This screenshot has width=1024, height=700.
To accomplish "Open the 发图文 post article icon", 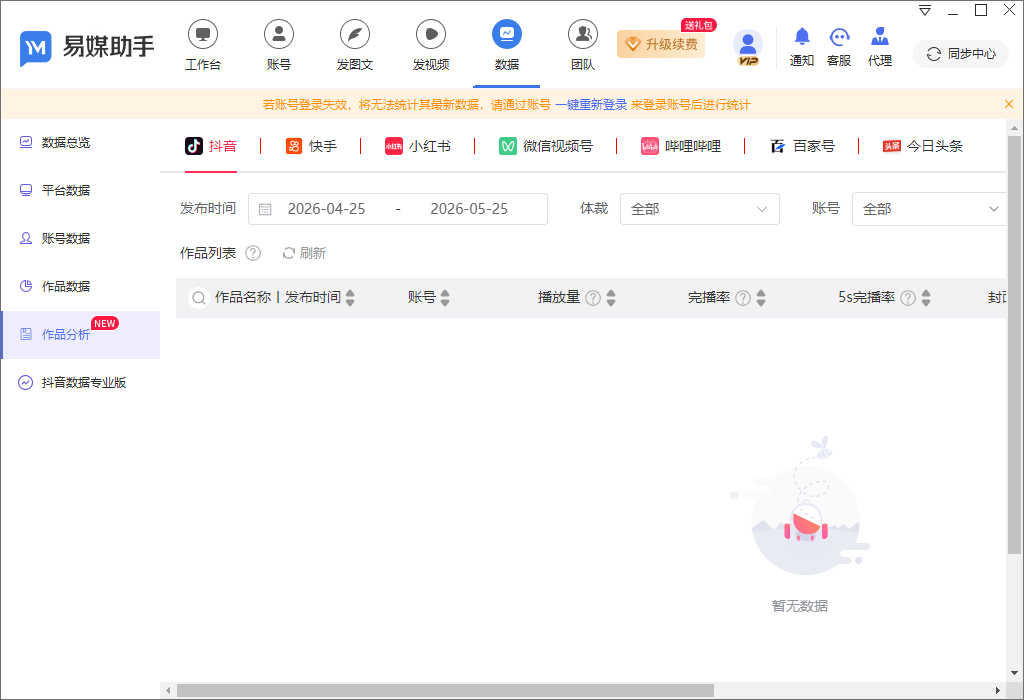I will click(355, 35).
